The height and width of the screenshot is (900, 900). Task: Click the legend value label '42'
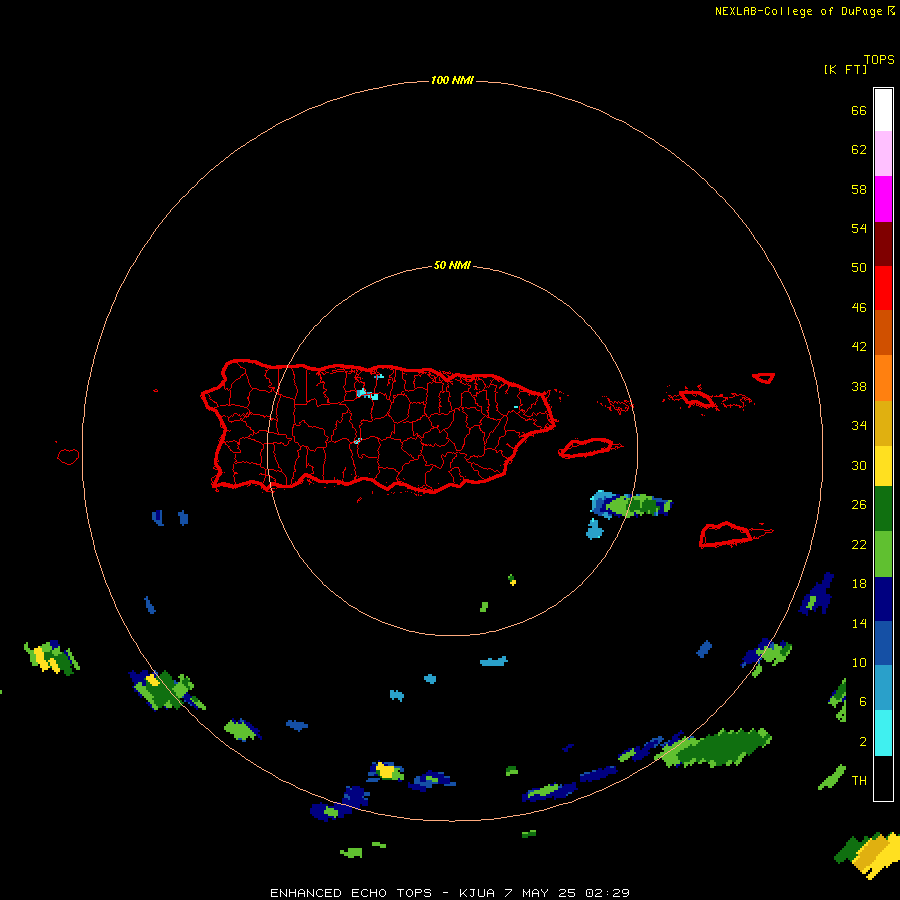(859, 347)
